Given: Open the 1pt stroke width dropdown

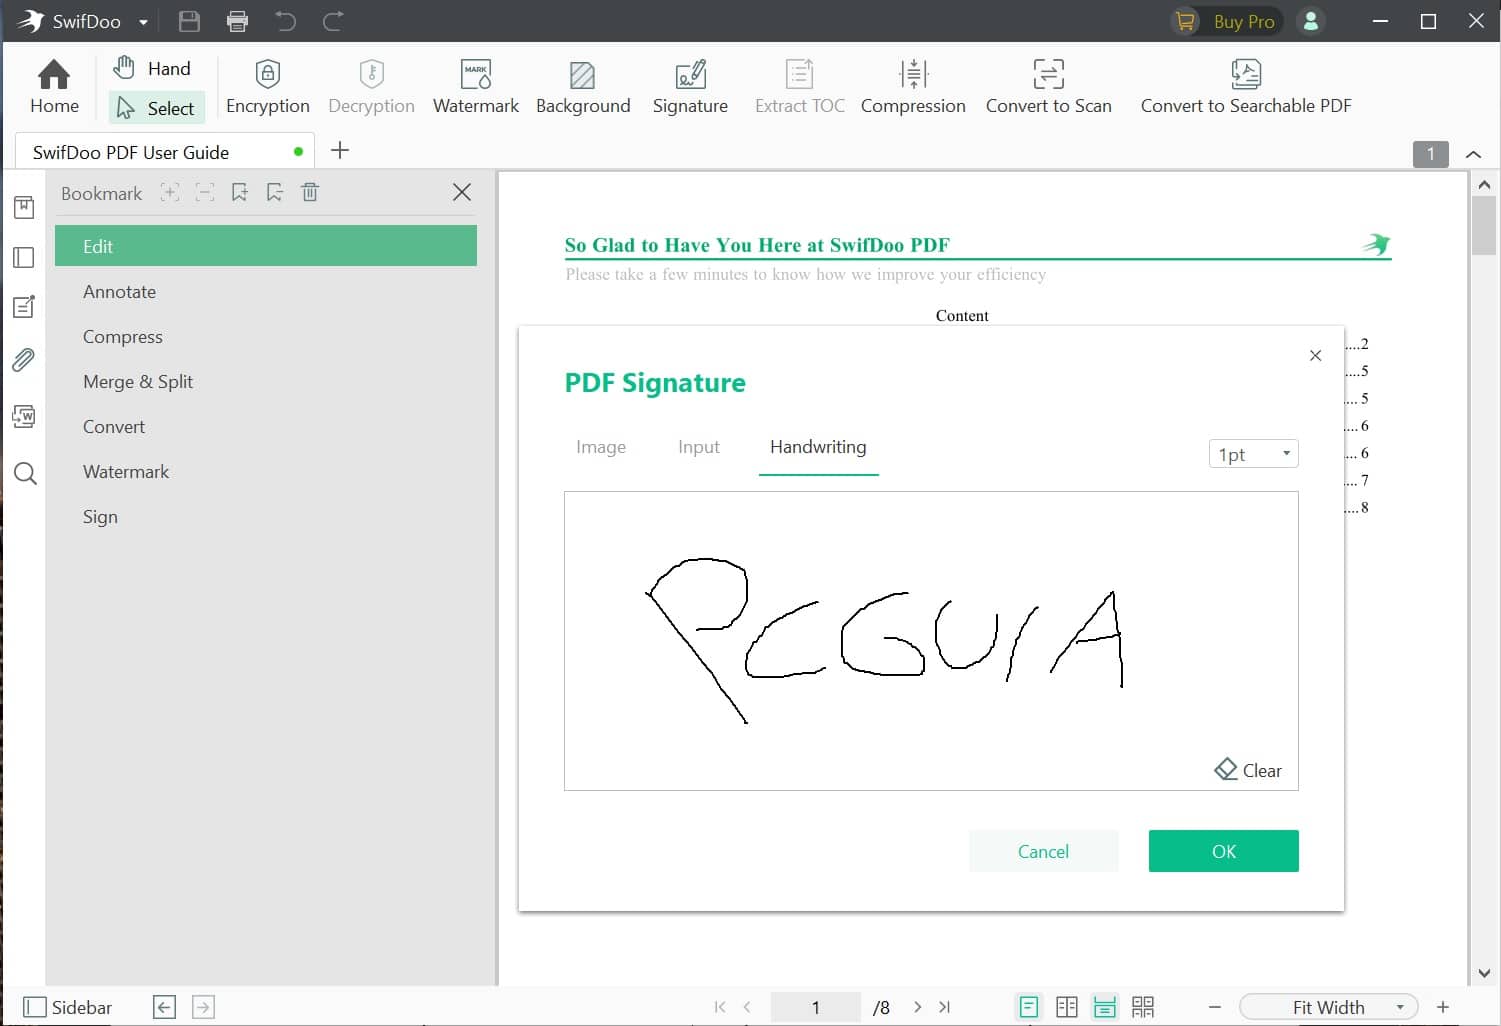Looking at the screenshot, I should point(1253,454).
